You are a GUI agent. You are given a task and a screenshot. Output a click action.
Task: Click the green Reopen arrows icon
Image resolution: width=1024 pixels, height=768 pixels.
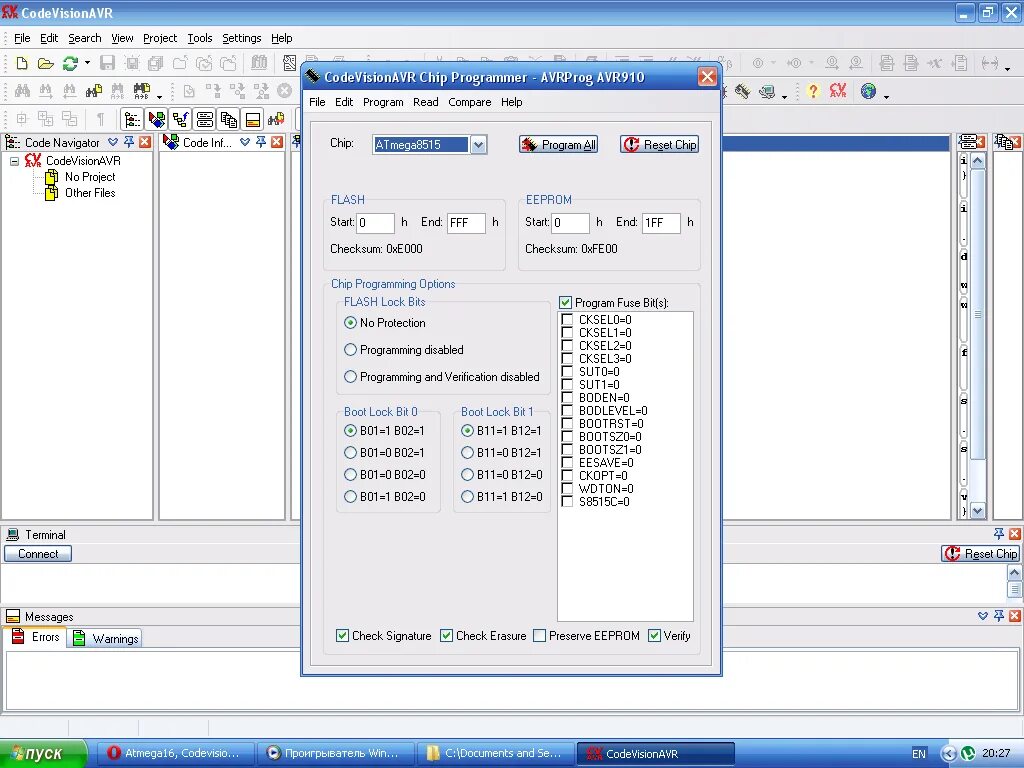[x=70, y=63]
